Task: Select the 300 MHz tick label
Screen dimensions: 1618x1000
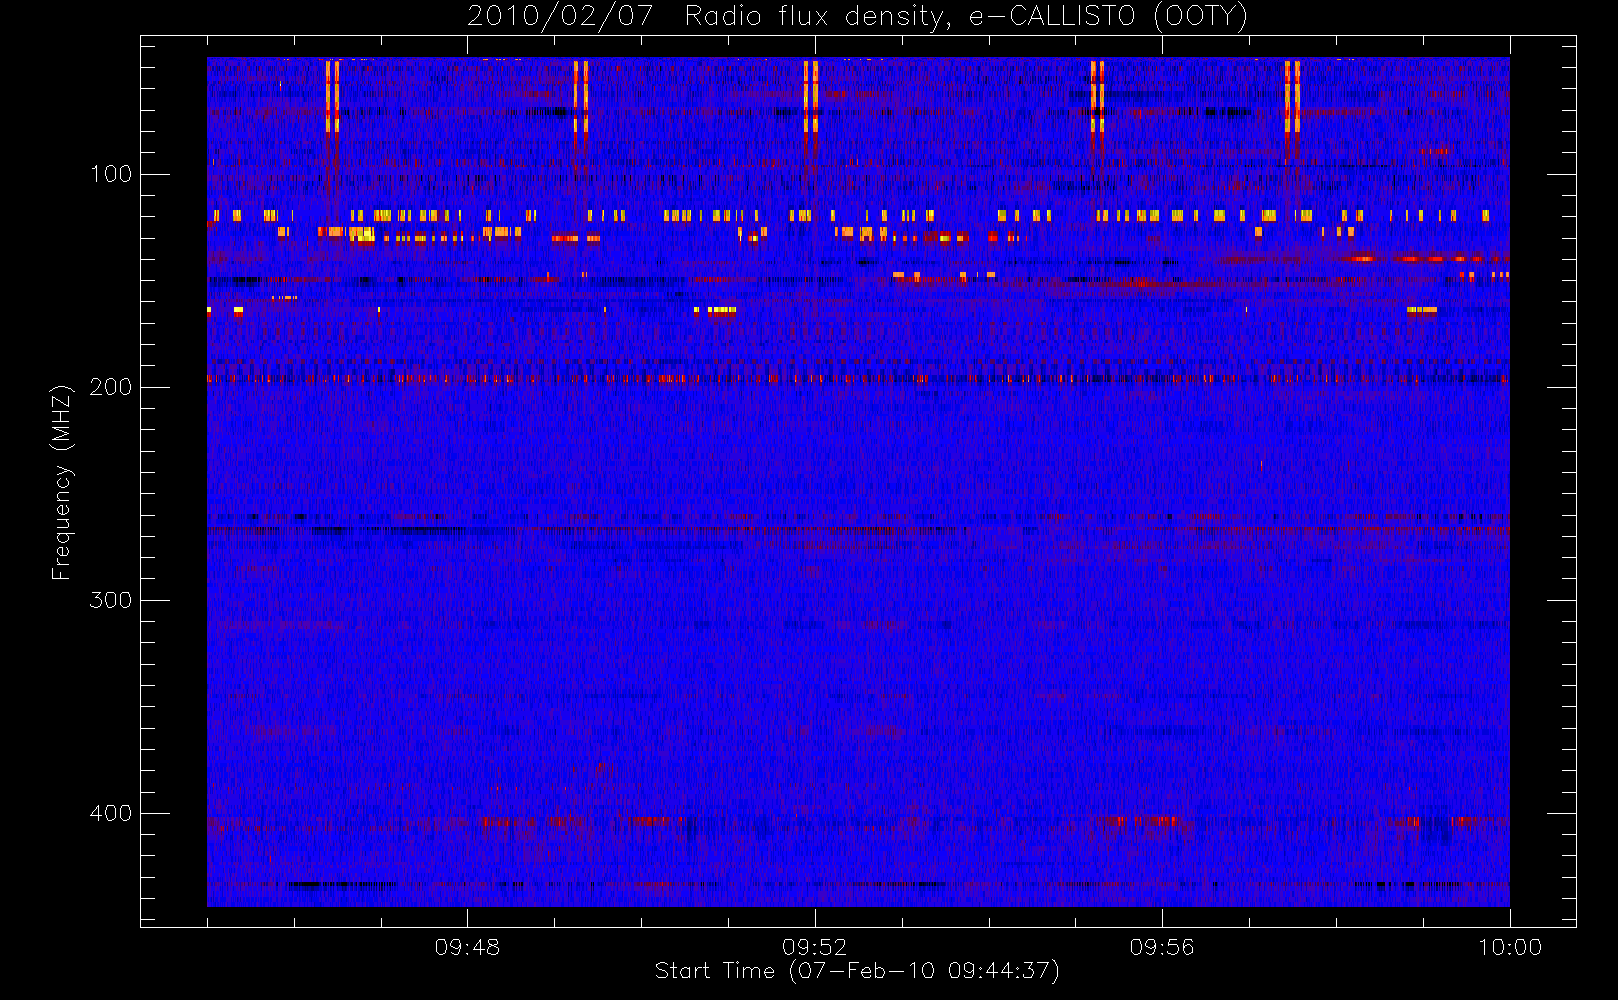Action: click(x=111, y=600)
